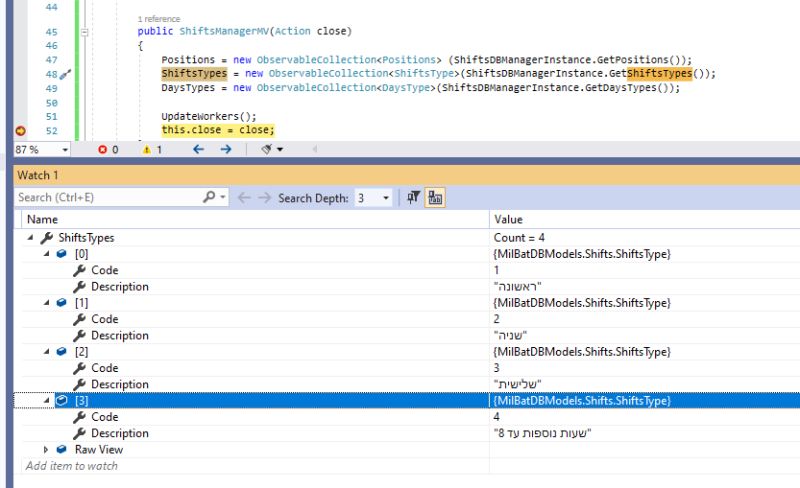
Task: Click the wrench icon of Description under [0]
Action: (x=79, y=286)
